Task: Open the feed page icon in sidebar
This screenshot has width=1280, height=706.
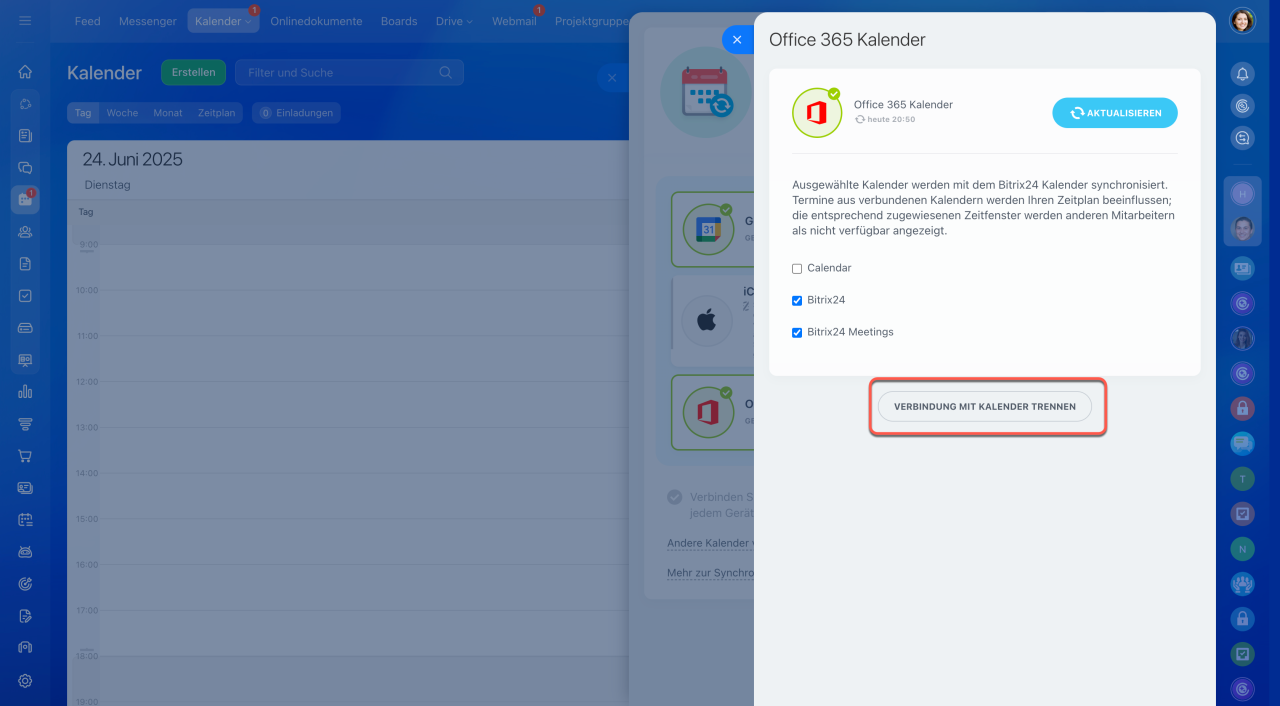Action: [25, 135]
